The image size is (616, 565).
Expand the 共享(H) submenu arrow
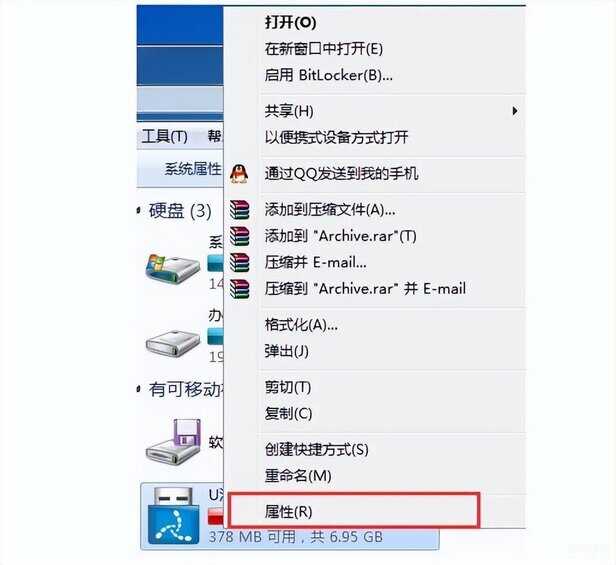(515, 111)
